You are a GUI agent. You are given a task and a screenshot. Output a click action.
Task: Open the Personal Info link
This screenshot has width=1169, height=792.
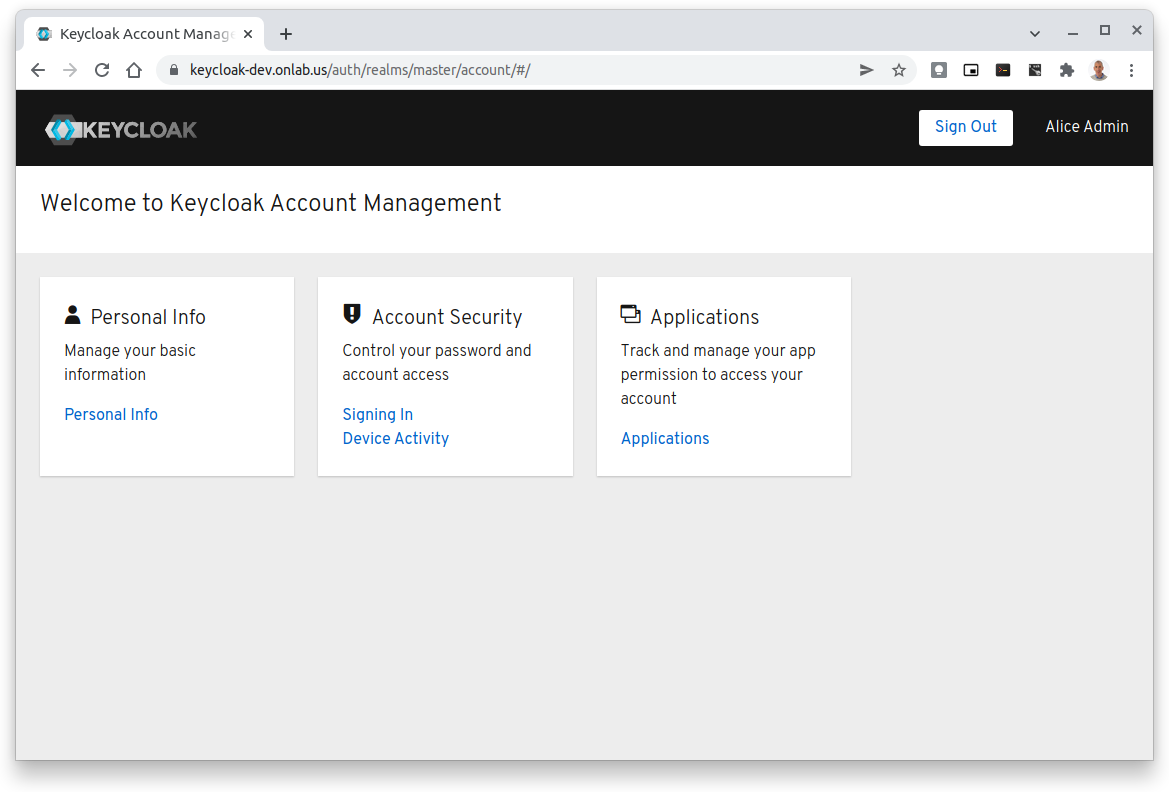(111, 415)
